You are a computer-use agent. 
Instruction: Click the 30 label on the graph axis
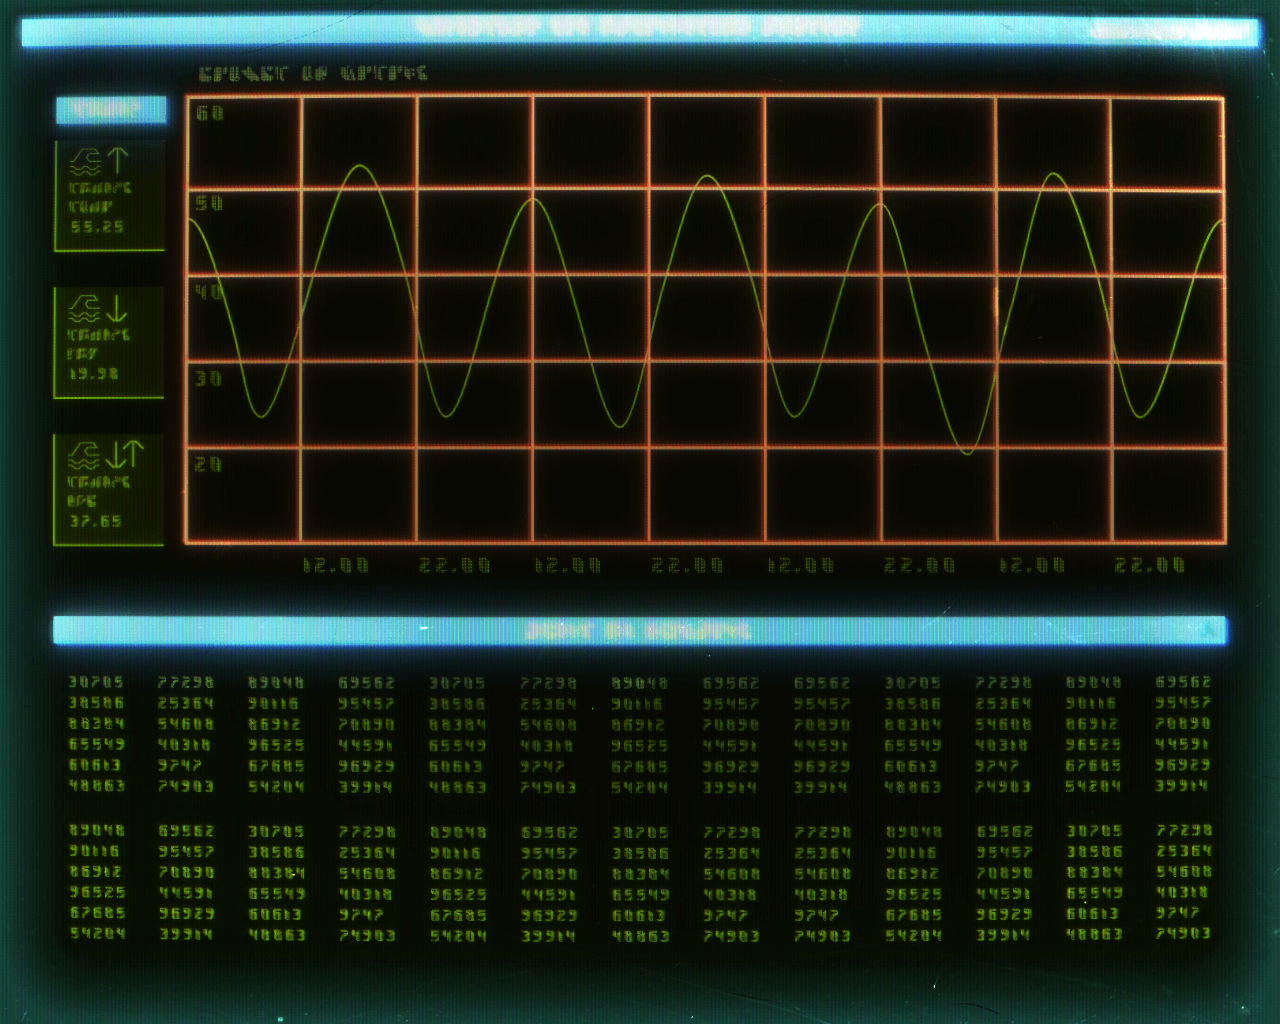tap(208, 378)
